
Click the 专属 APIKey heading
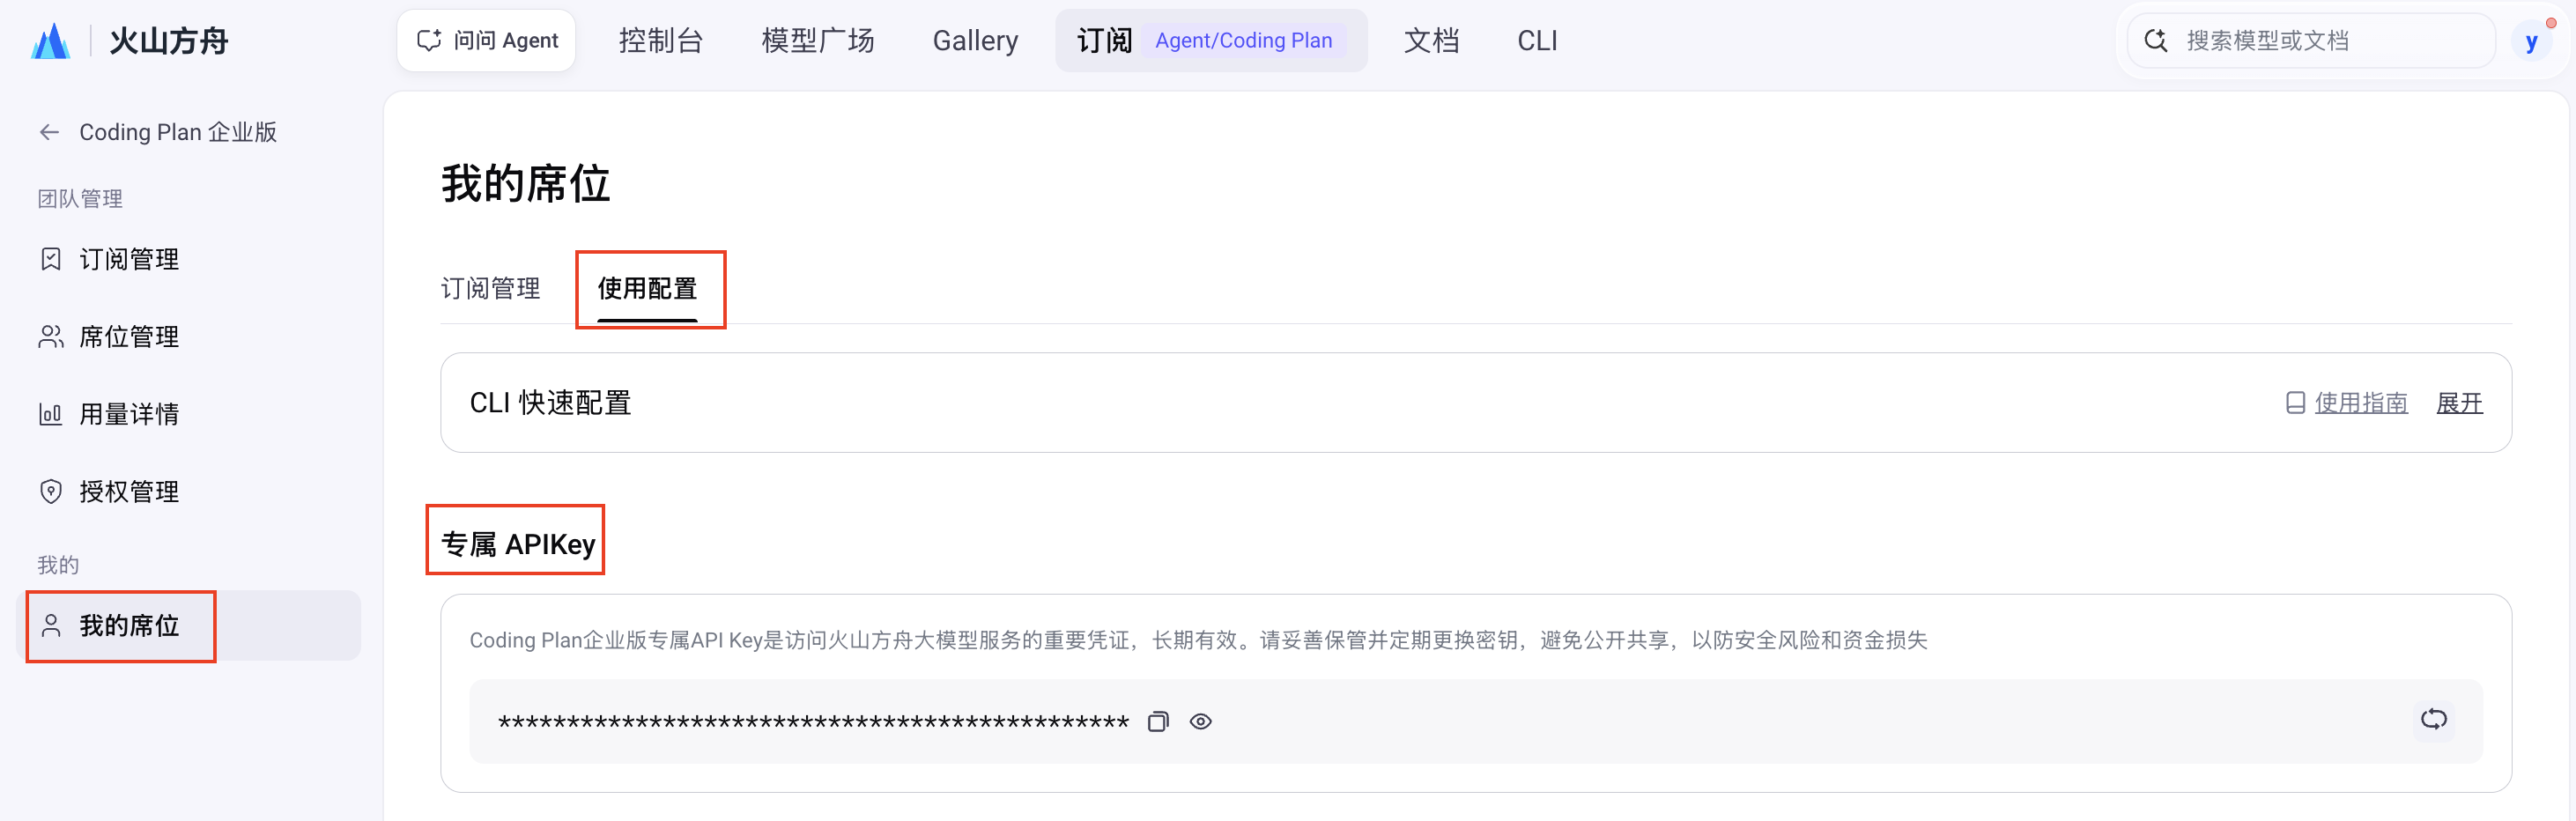tap(518, 544)
